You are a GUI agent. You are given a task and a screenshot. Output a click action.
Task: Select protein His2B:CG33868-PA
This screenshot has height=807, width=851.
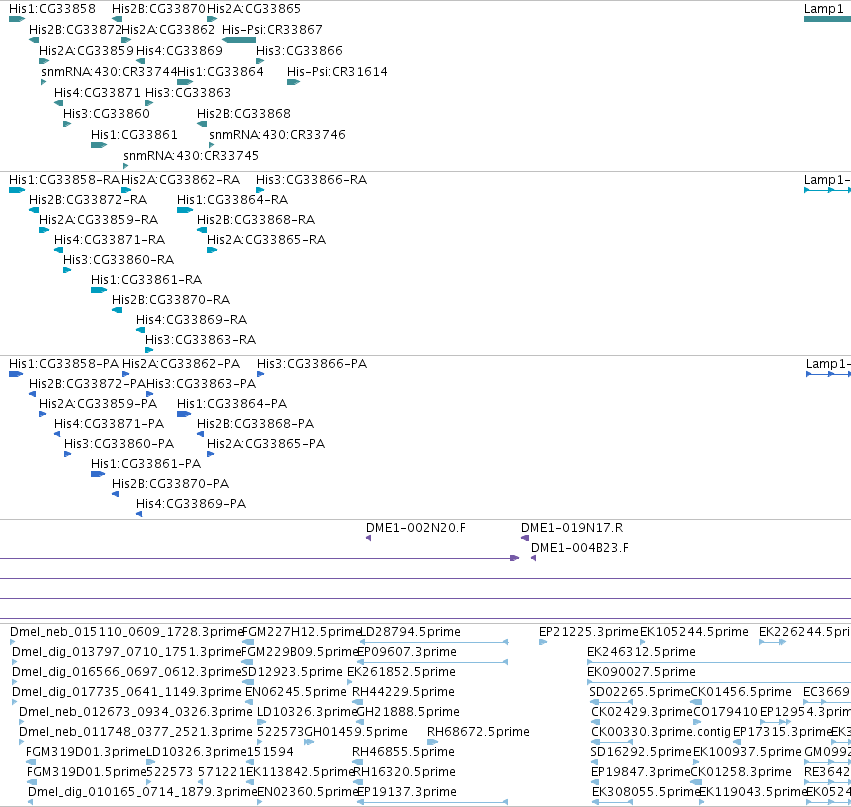(255, 424)
